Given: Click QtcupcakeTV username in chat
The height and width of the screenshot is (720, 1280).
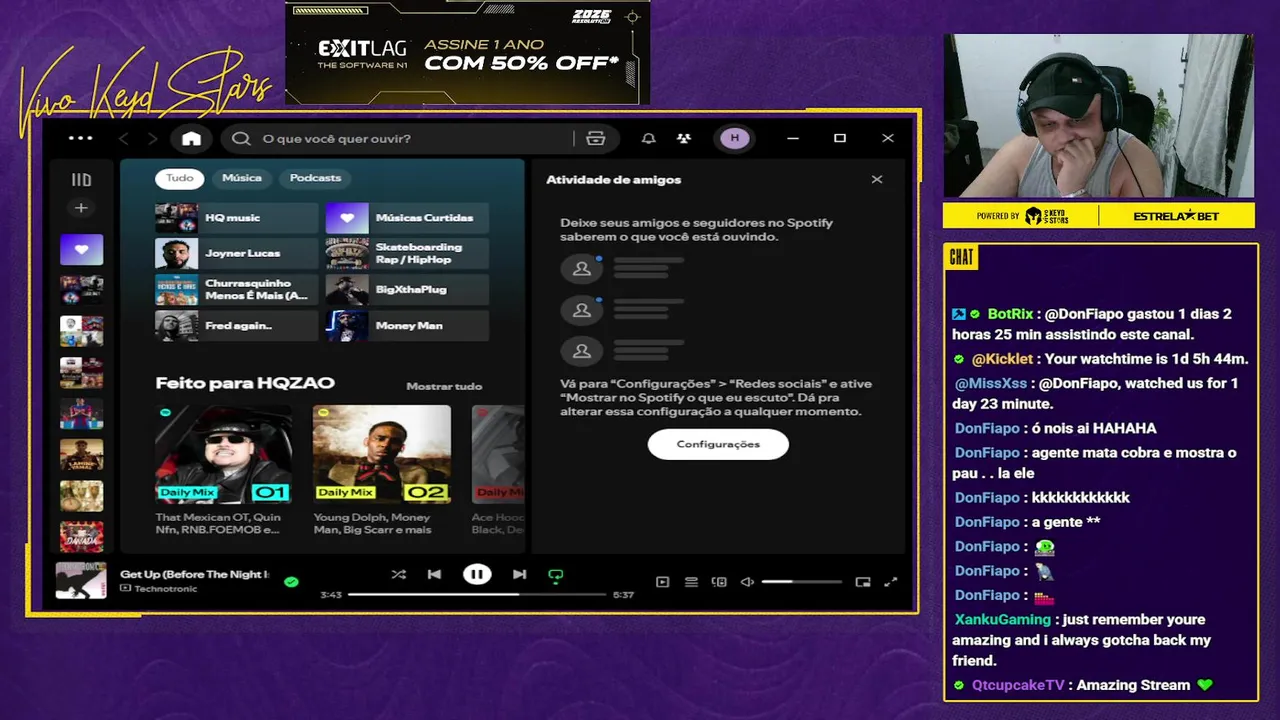Looking at the screenshot, I should (1018, 685).
